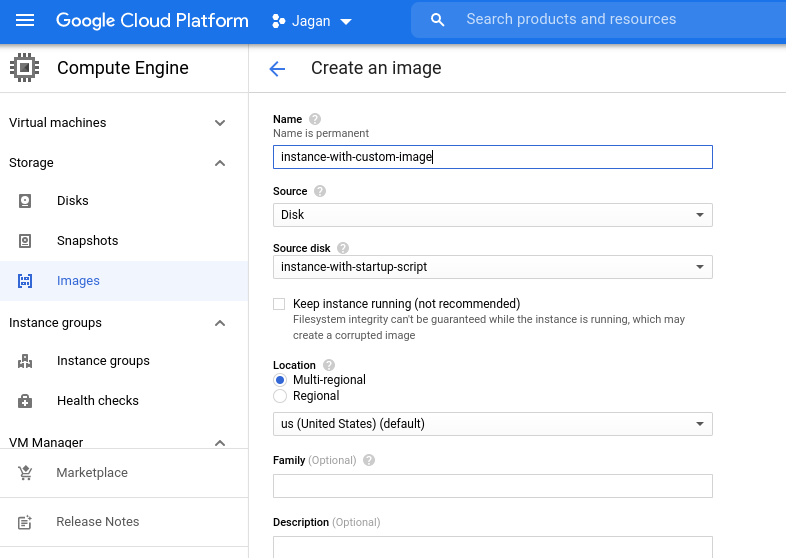Open Snapshots in the sidebar
Viewport: 786px width, 558px height.
coord(124,241)
